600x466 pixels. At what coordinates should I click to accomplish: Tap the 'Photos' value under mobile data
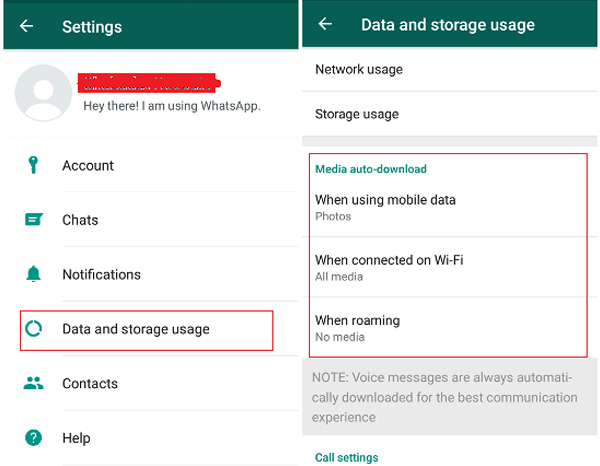(x=333, y=216)
